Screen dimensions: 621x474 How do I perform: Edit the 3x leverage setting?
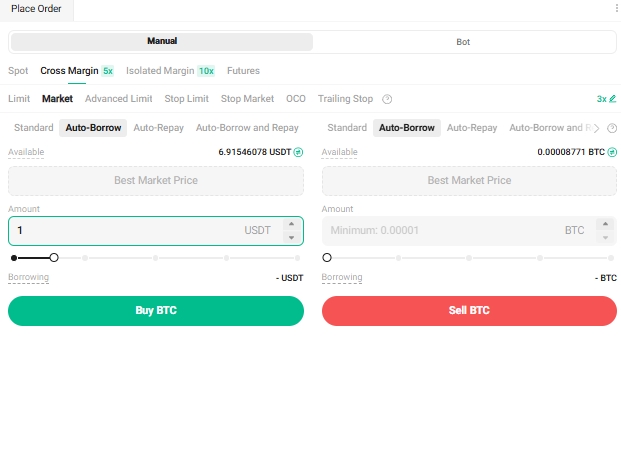click(x=606, y=99)
